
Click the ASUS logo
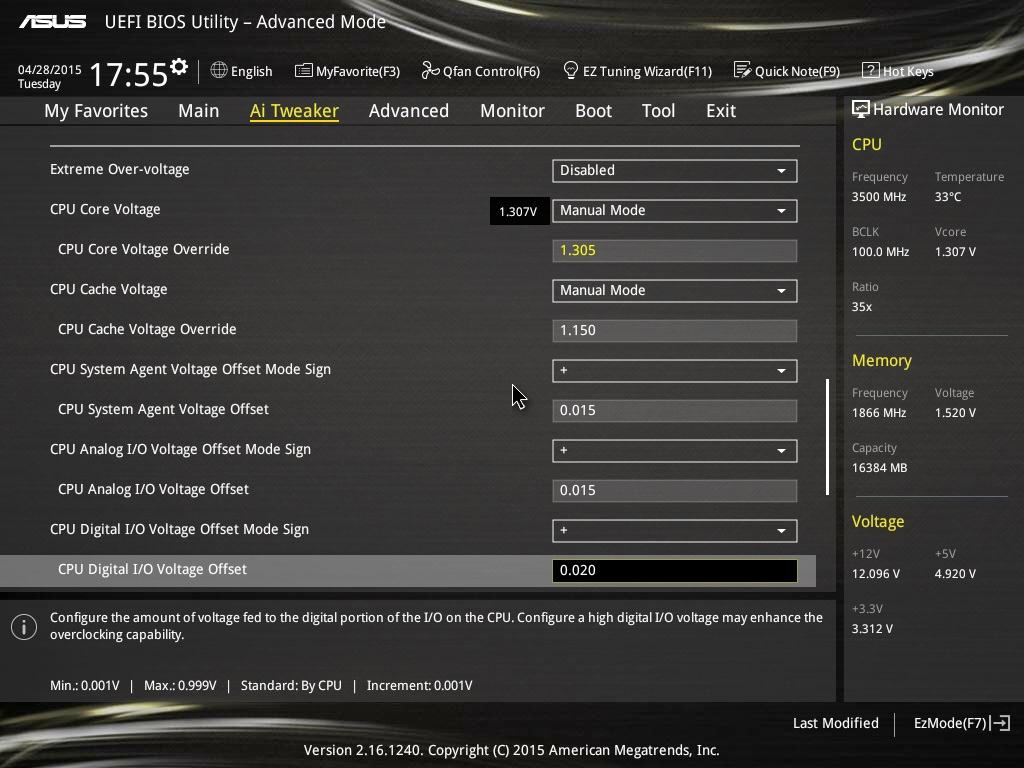pyautogui.click(x=52, y=22)
